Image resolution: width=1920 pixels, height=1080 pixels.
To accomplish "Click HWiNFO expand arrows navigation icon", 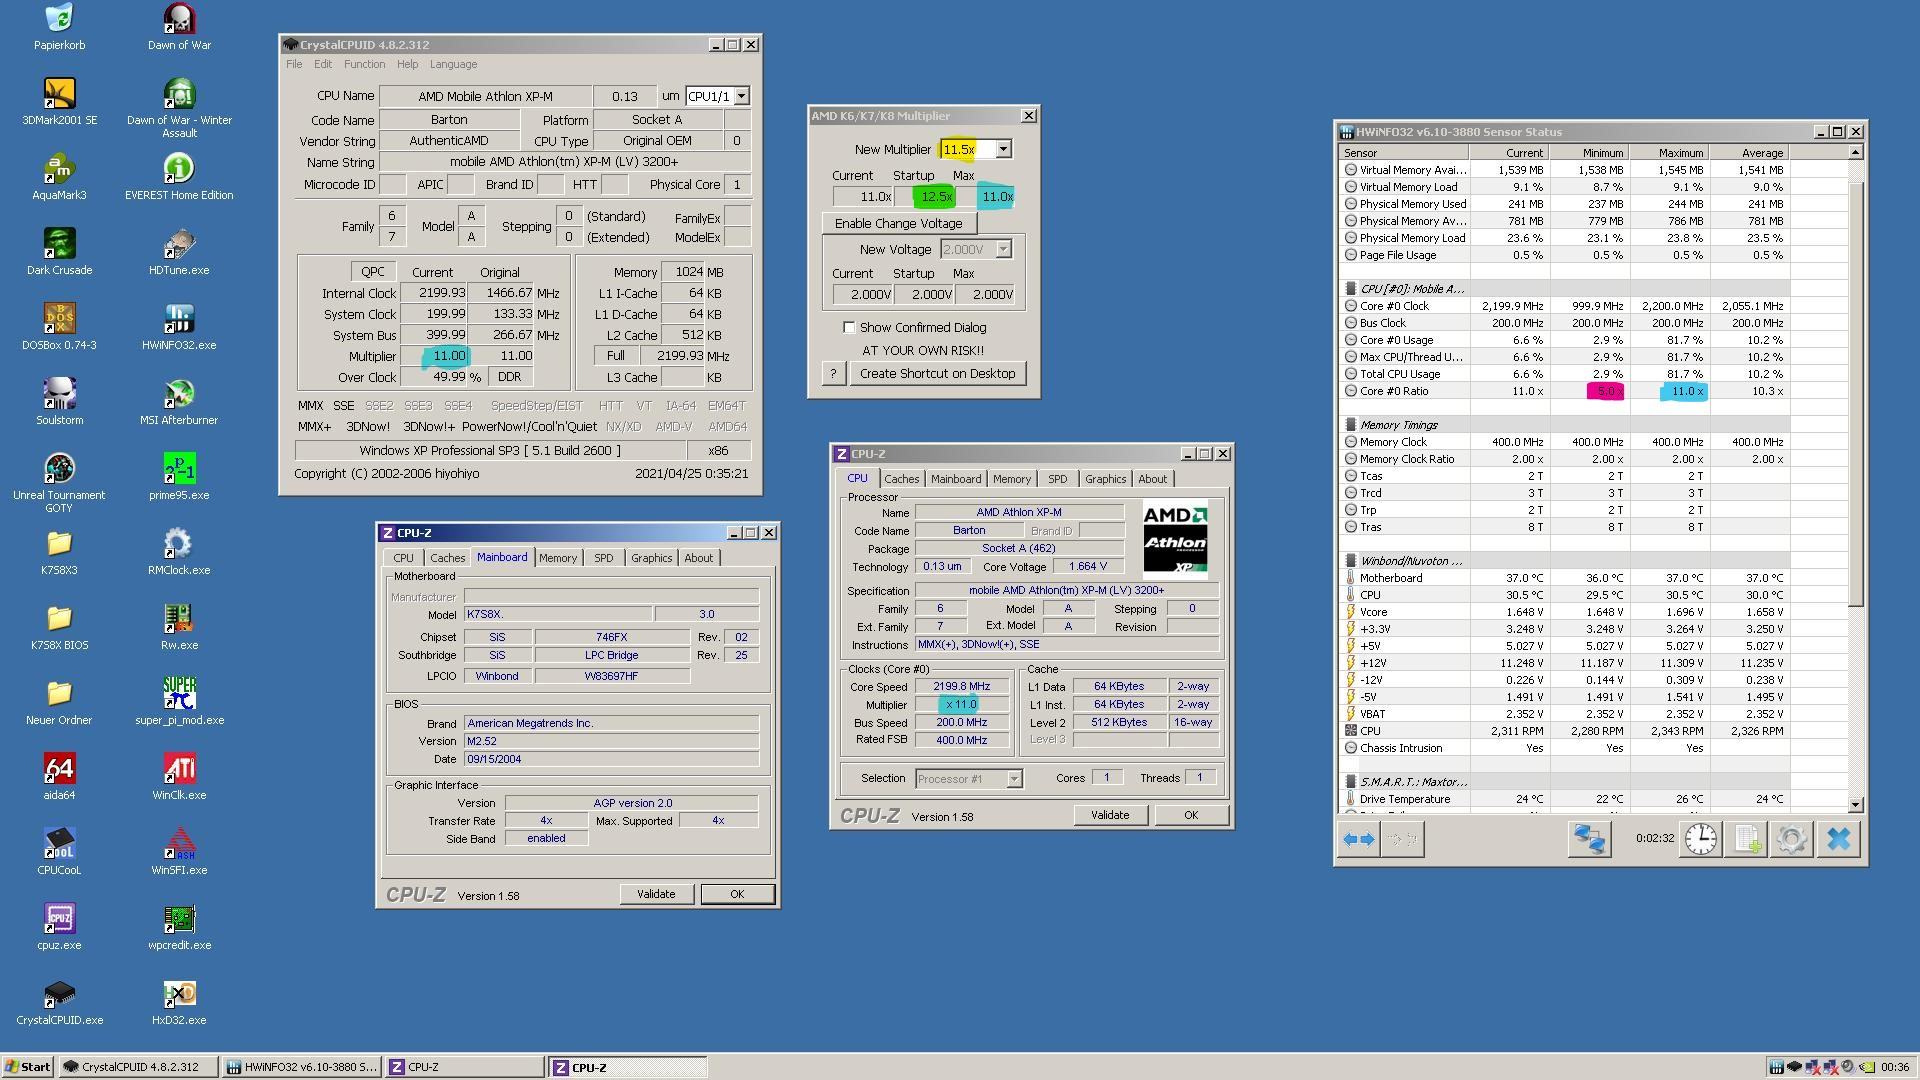I will pos(1358,839).
